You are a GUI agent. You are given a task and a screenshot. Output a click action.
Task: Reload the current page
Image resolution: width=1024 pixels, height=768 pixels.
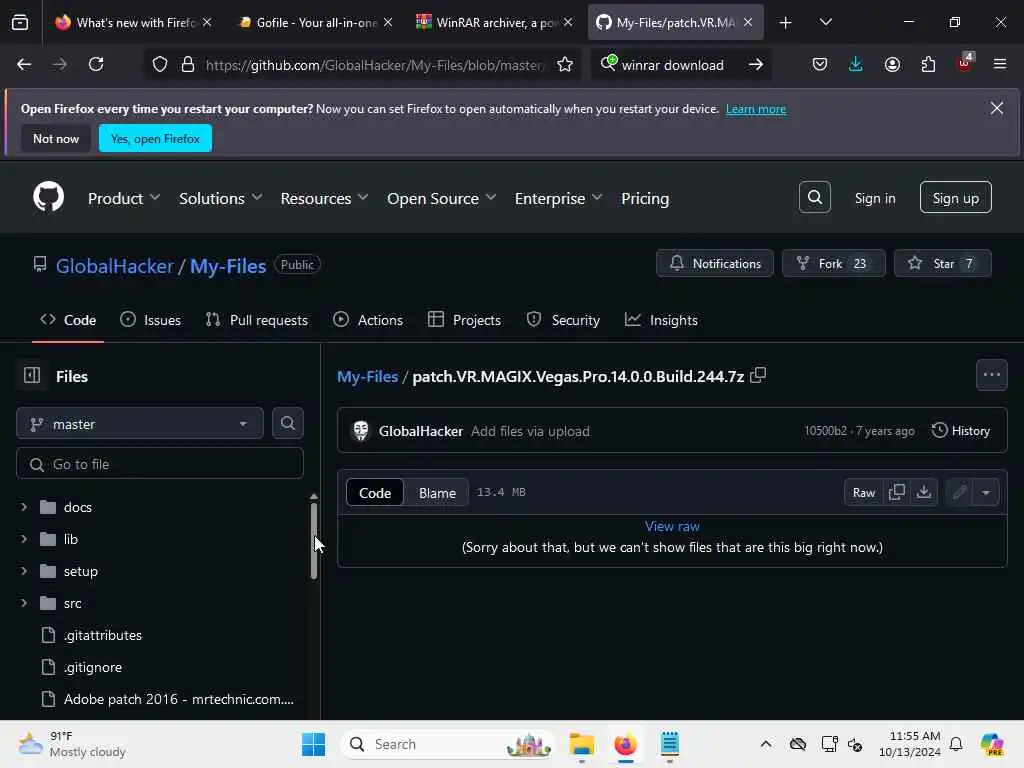point(96,64)
